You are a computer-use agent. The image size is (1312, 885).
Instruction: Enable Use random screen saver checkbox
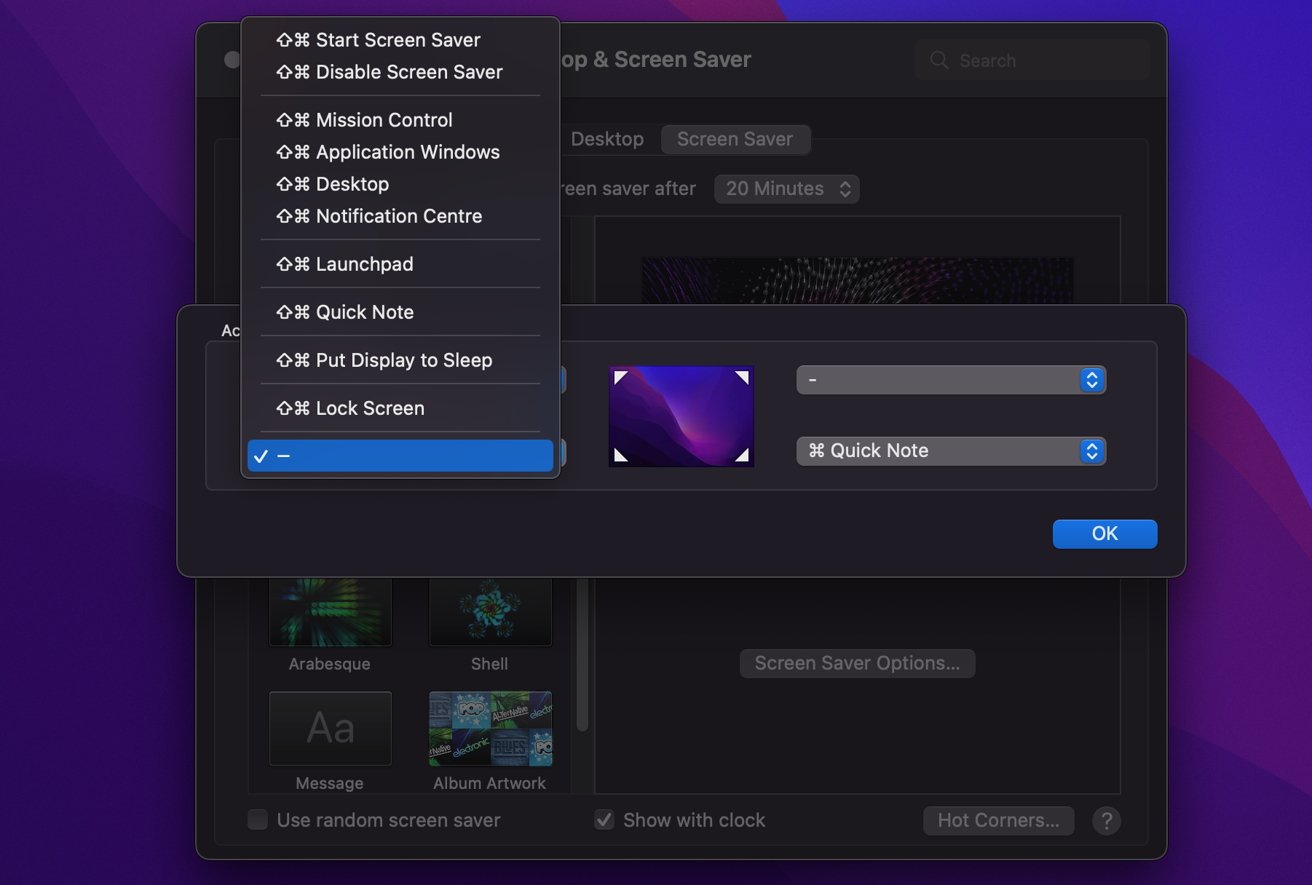click(258, 820)
